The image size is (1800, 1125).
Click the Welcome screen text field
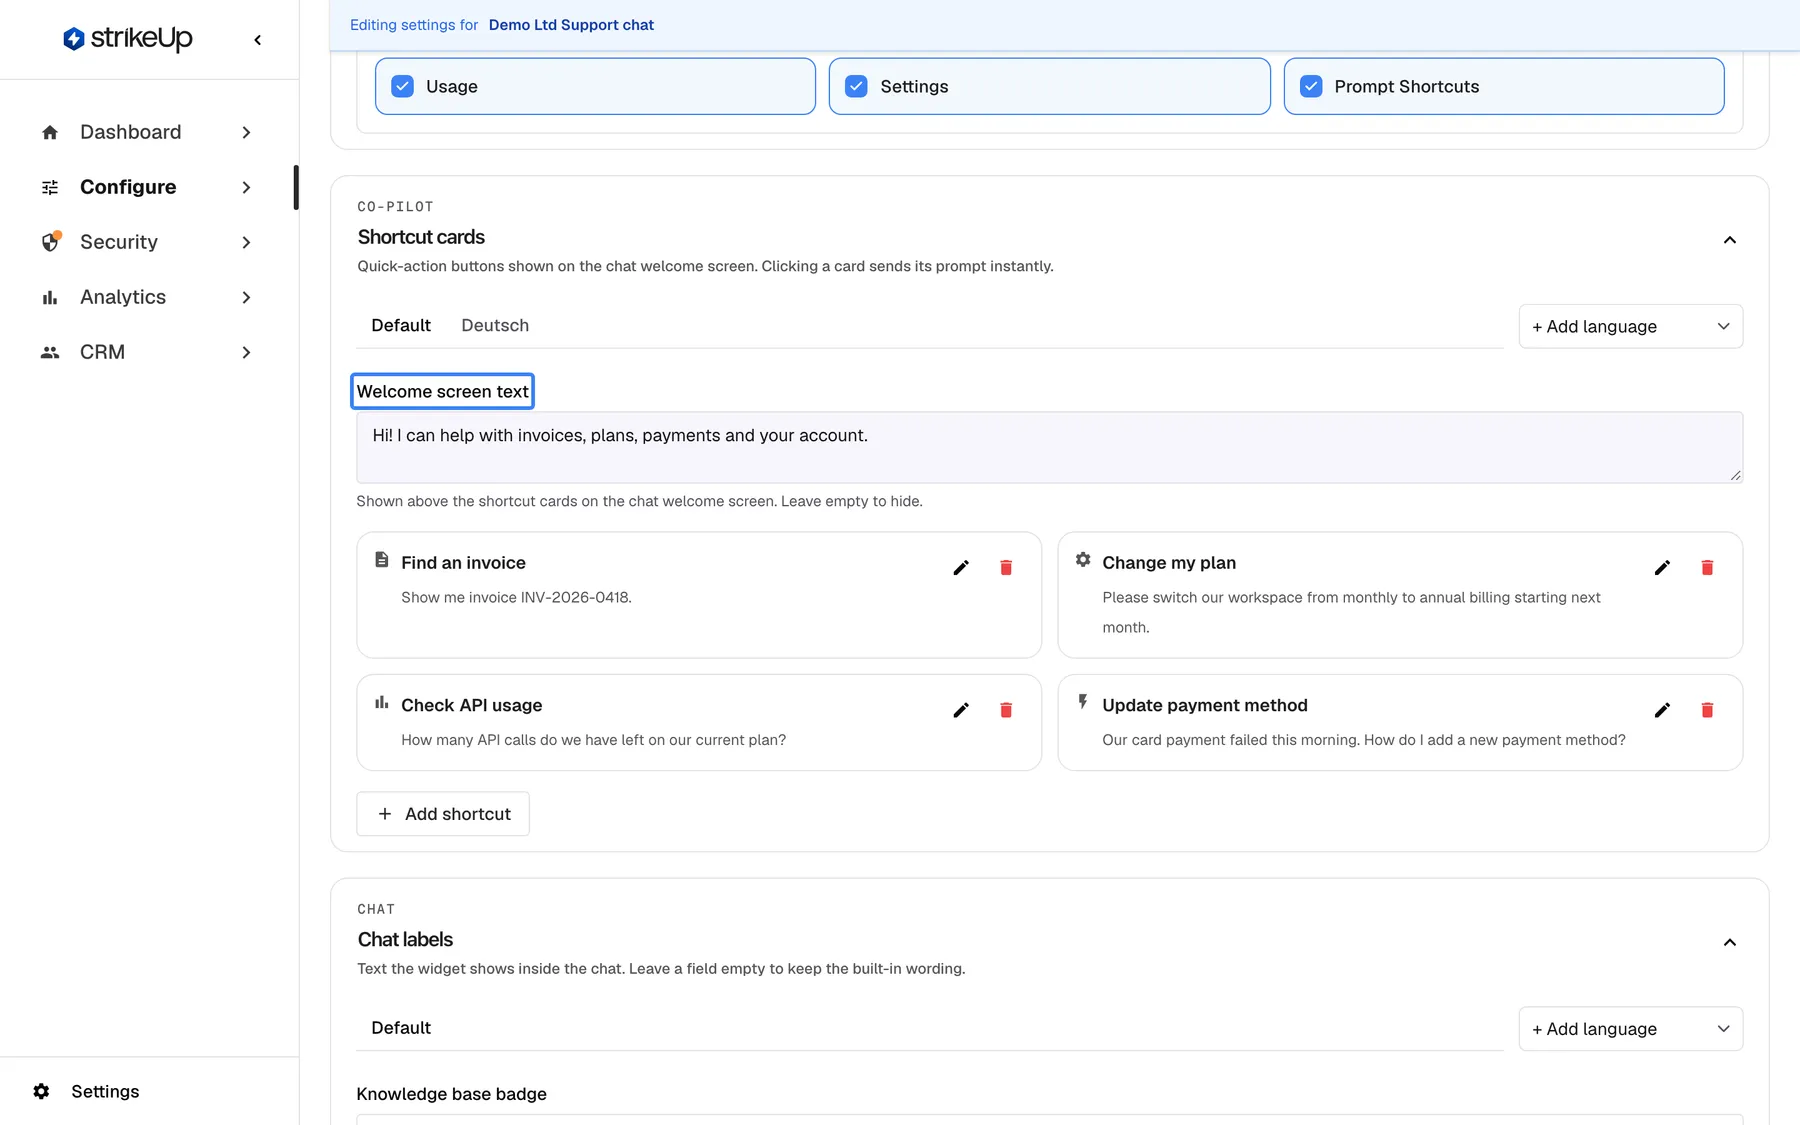pyautogui.click(x=1049, y=447)
